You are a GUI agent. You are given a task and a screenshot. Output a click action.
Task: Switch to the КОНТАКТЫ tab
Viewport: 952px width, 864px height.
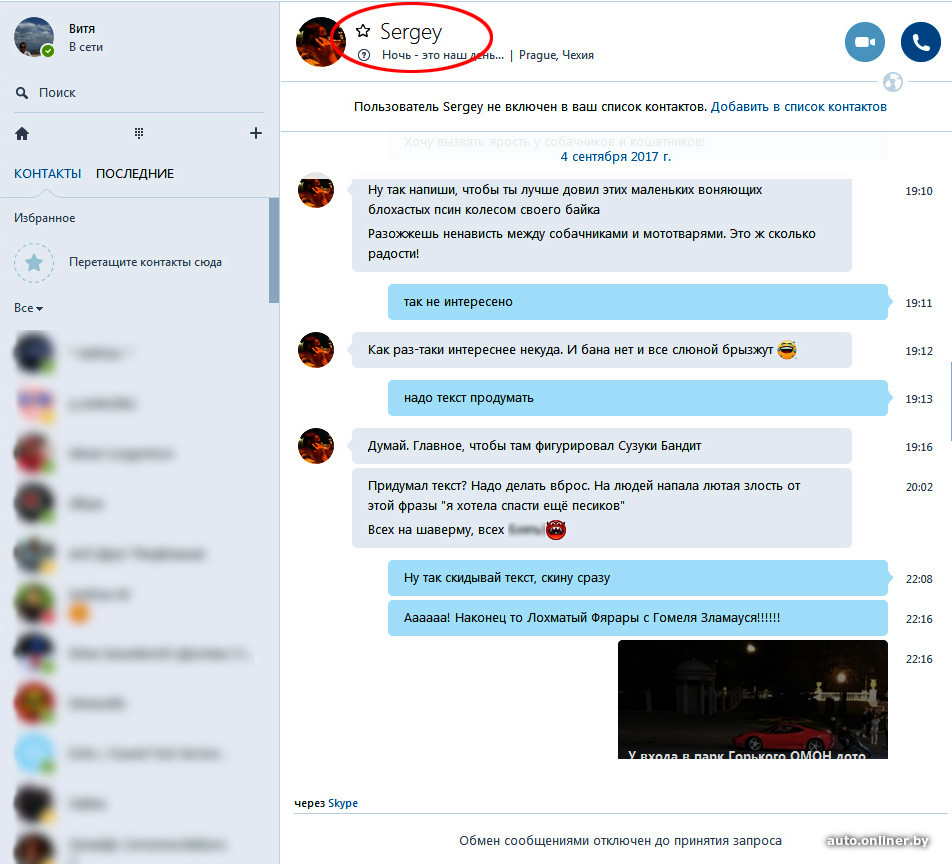[47, 174]
